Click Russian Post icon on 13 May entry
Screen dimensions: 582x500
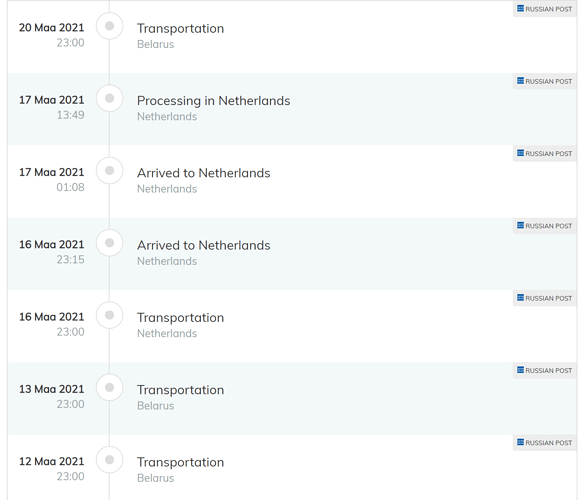(520, 370)
